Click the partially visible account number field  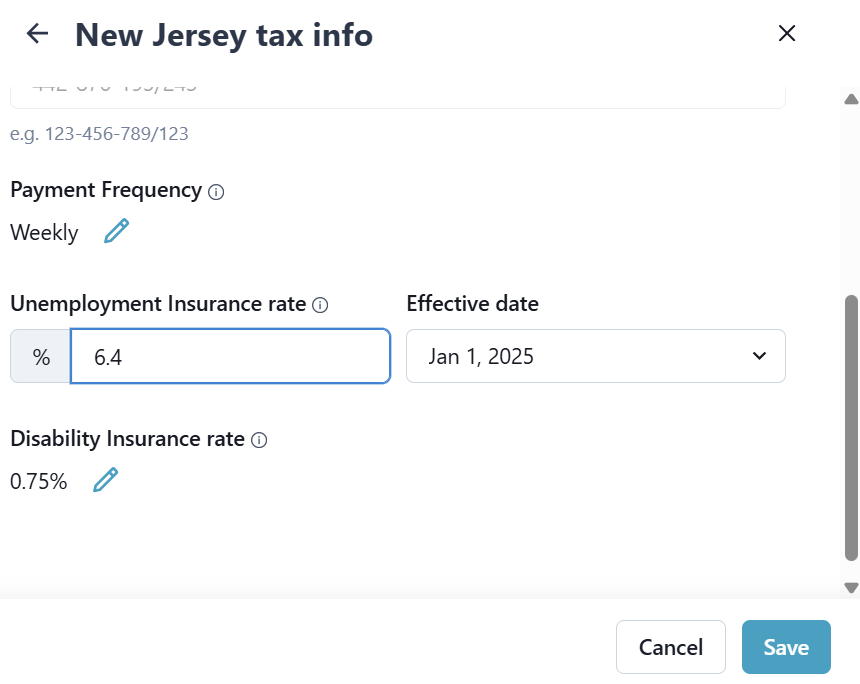click(397, 94)
